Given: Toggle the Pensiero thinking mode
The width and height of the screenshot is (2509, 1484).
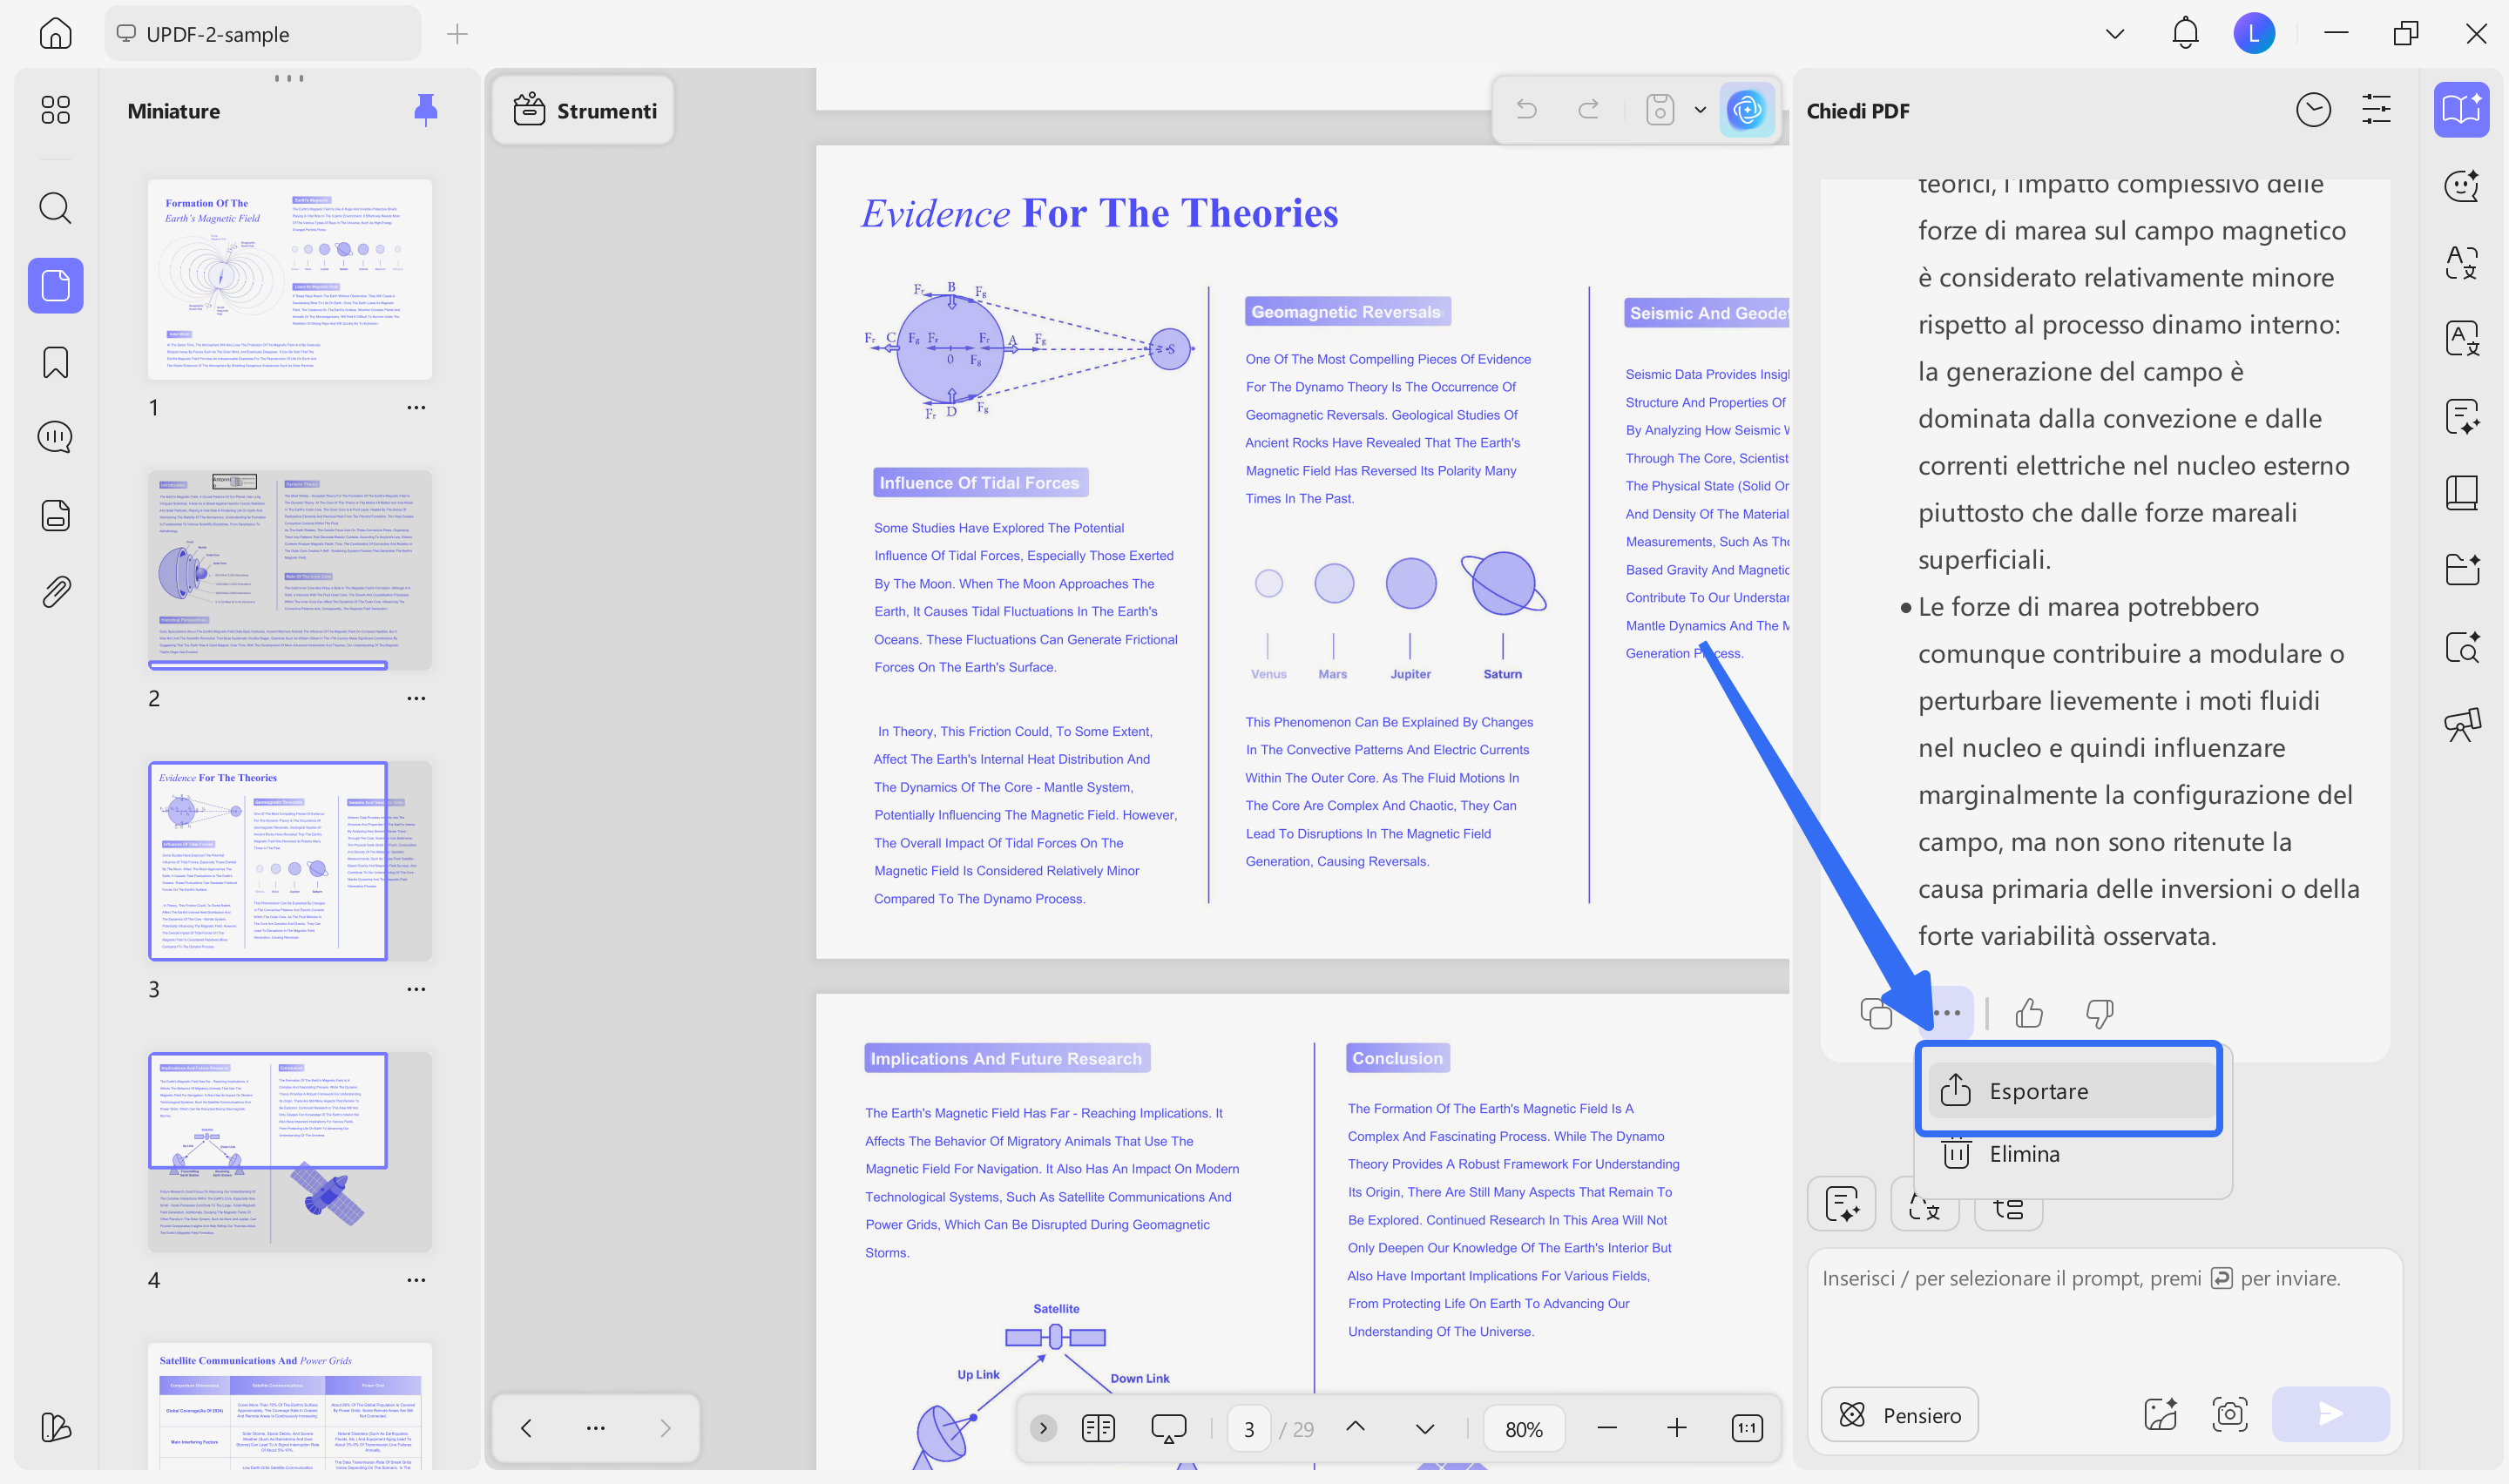Looking at the screenshot, I should click(x=1899, y=1414).
